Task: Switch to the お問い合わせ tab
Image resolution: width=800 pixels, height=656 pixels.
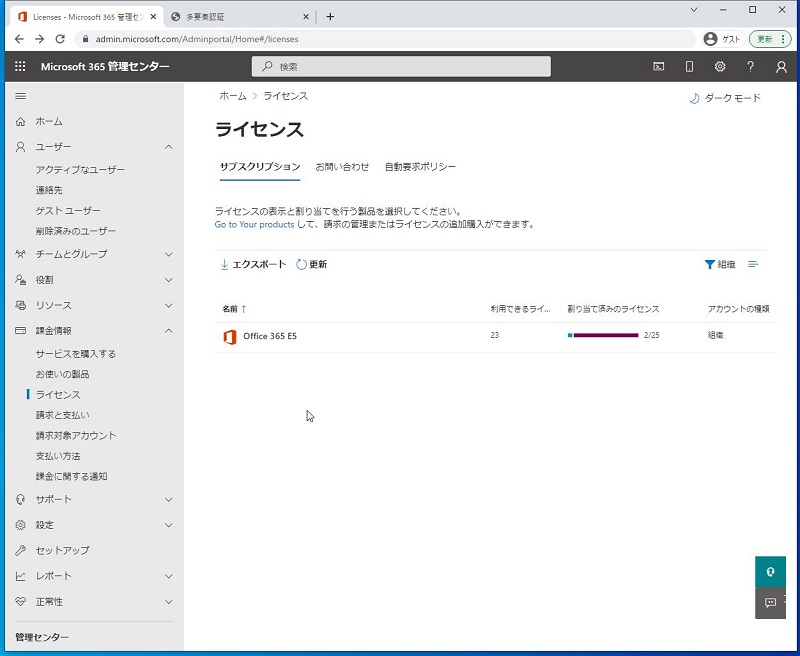Action: tap(342, 167)
